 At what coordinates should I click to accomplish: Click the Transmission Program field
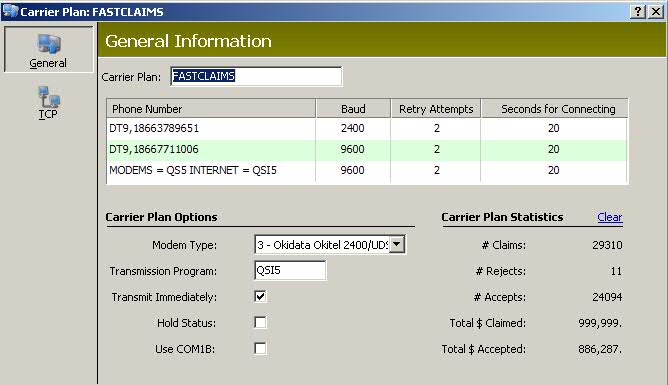tap(290, 270)
